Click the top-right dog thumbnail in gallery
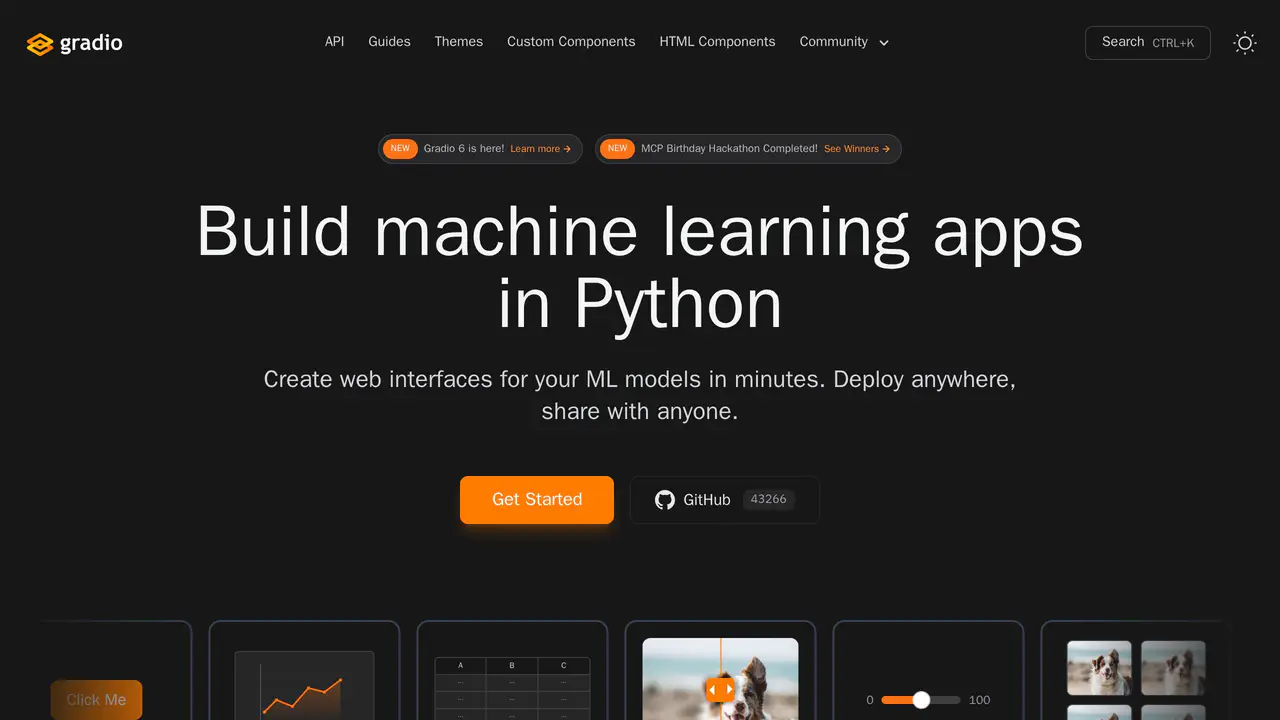The height and width of the screenshot is (720, 1280). click(x=1173, y=668)
